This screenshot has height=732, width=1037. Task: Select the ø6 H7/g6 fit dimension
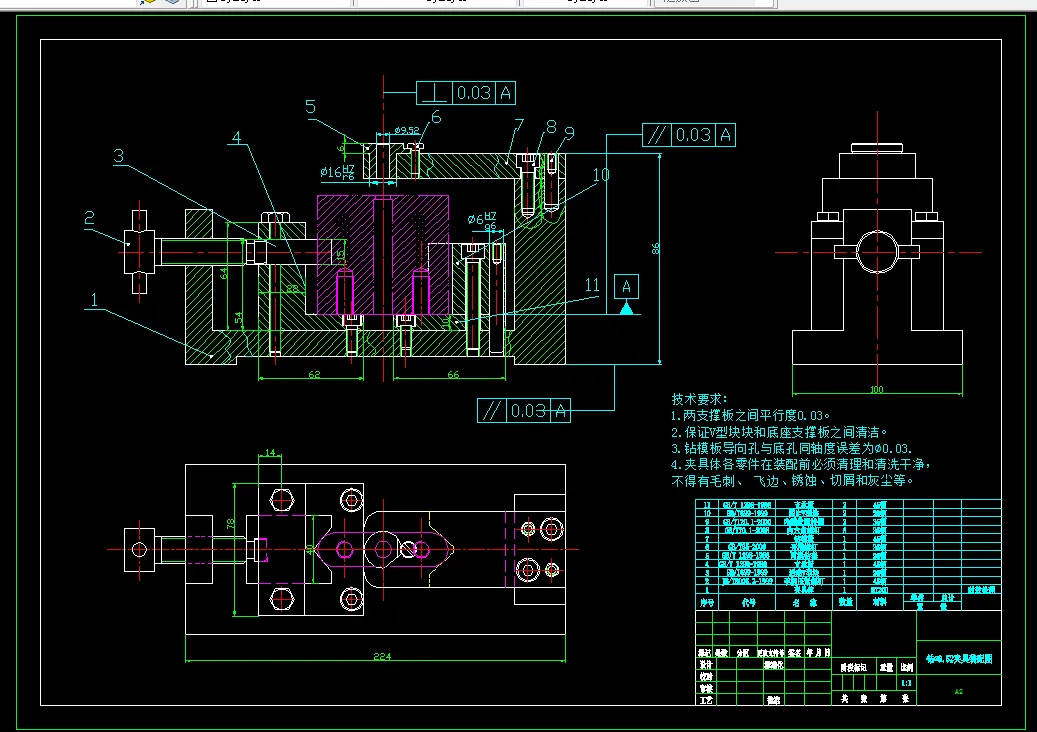[x=482, y=220]
